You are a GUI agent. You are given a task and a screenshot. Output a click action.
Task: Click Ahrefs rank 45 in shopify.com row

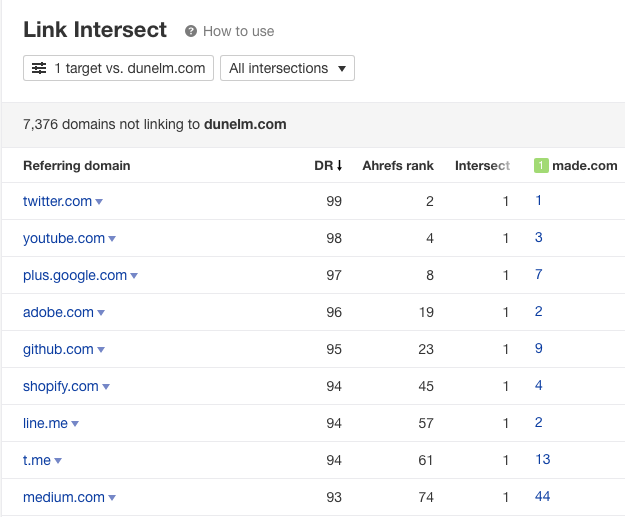[x=426, y=386]
